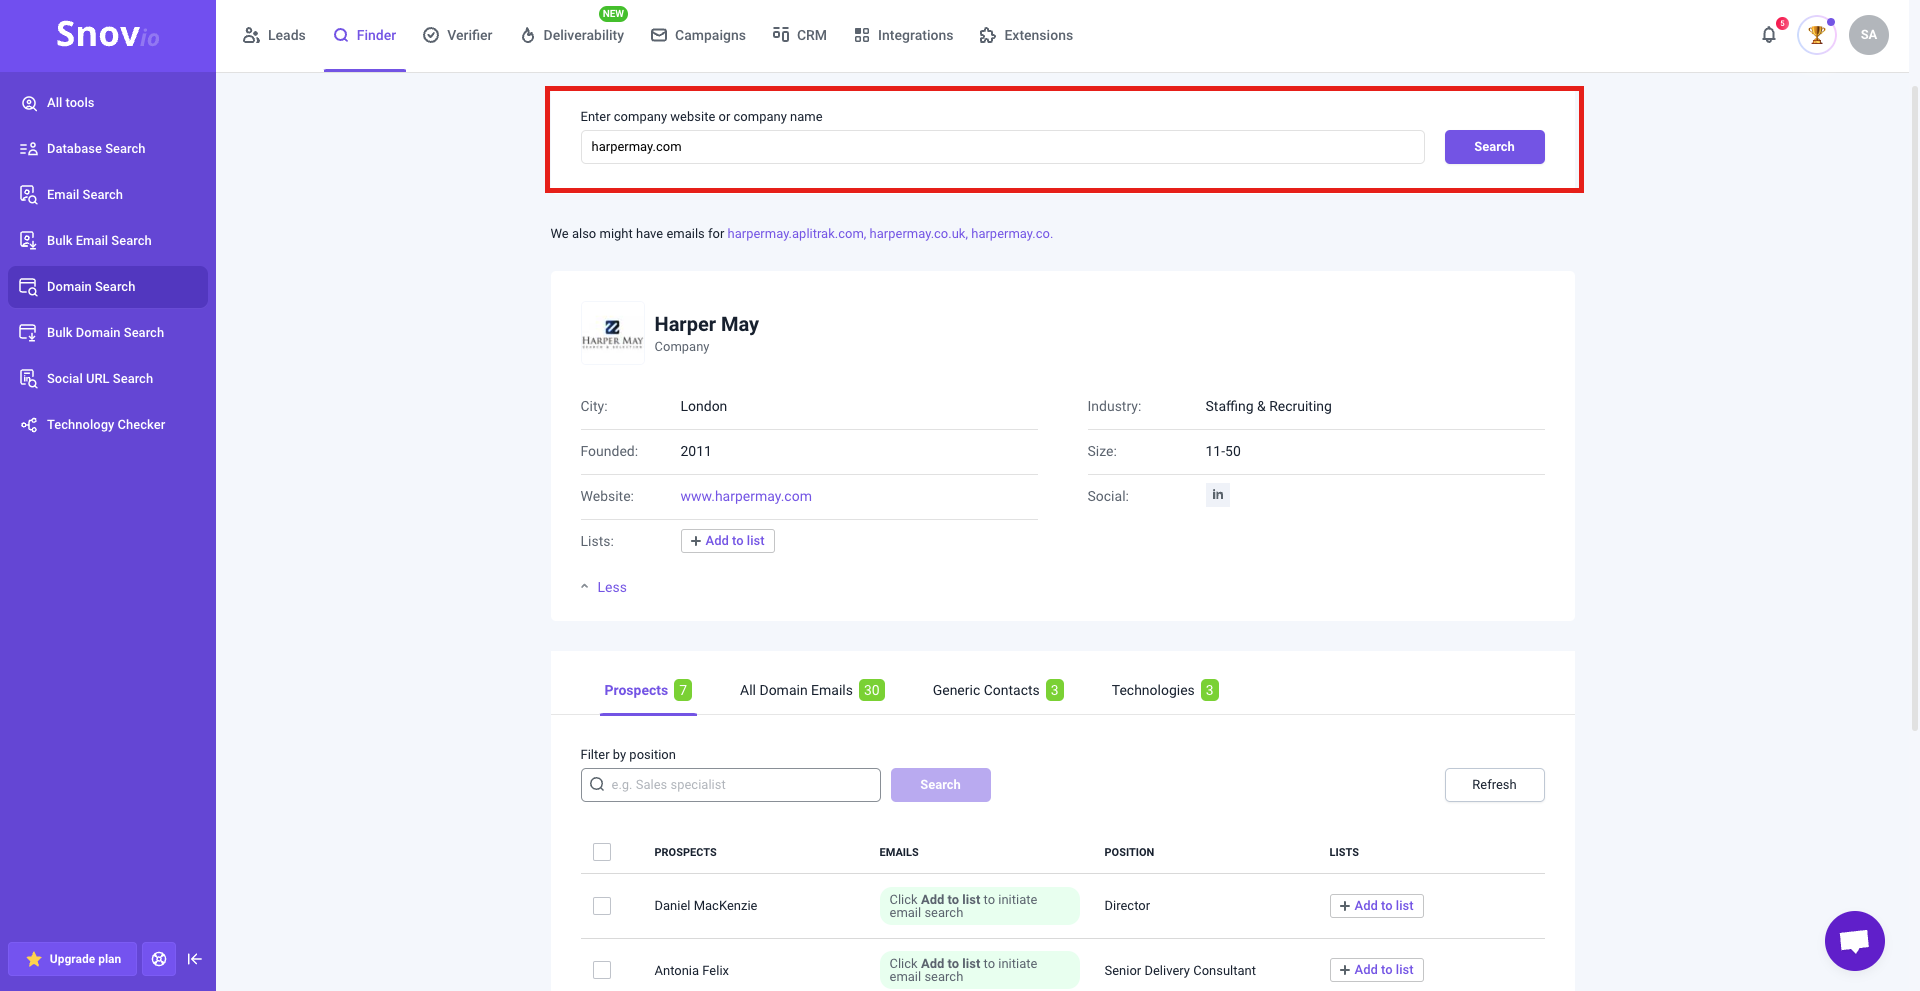1920x991 pixels.
Task: Click the Snov.io logo
Action: pyautogui.click(x=108, y=35)
